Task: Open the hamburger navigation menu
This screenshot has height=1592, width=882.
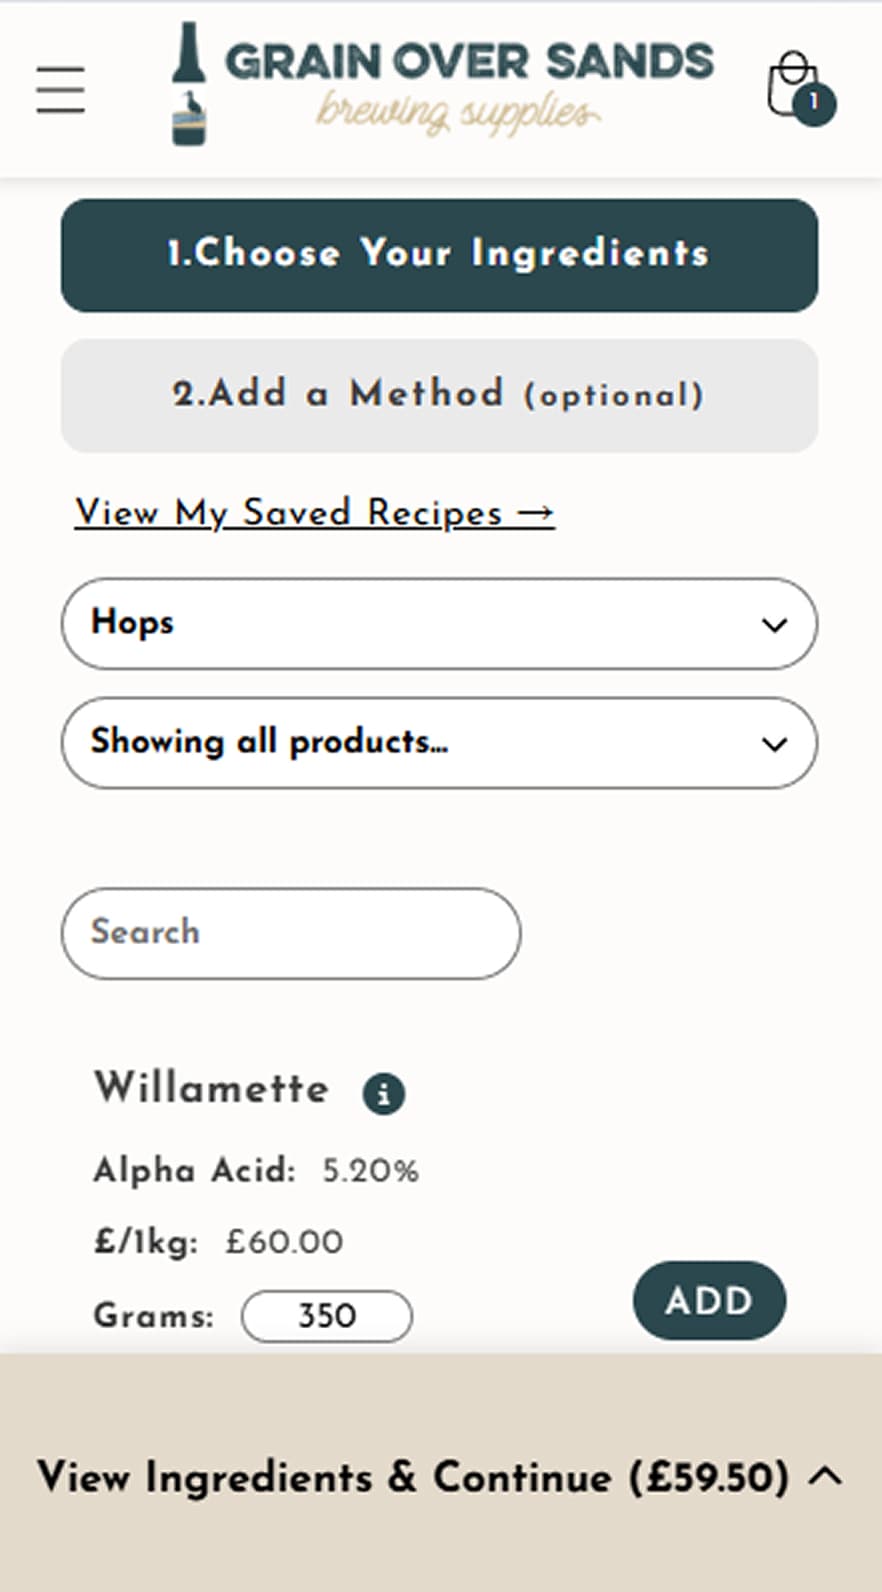Action: (59, 90)
